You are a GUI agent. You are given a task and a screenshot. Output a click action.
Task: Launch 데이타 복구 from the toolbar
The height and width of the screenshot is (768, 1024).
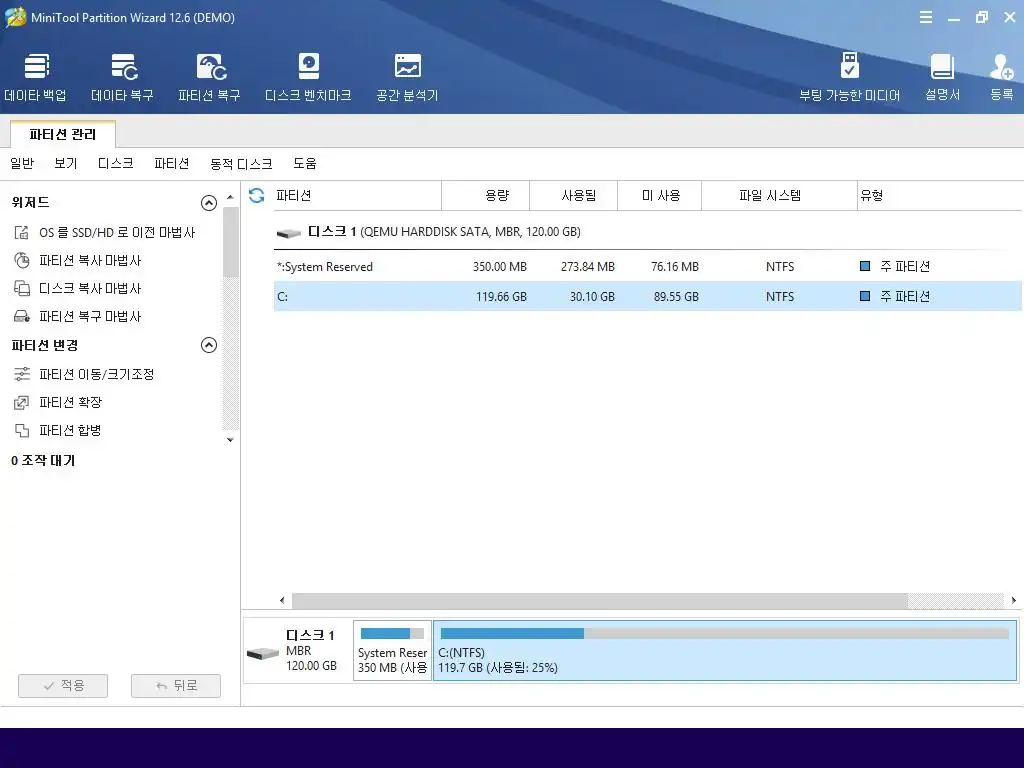(123, 77)
